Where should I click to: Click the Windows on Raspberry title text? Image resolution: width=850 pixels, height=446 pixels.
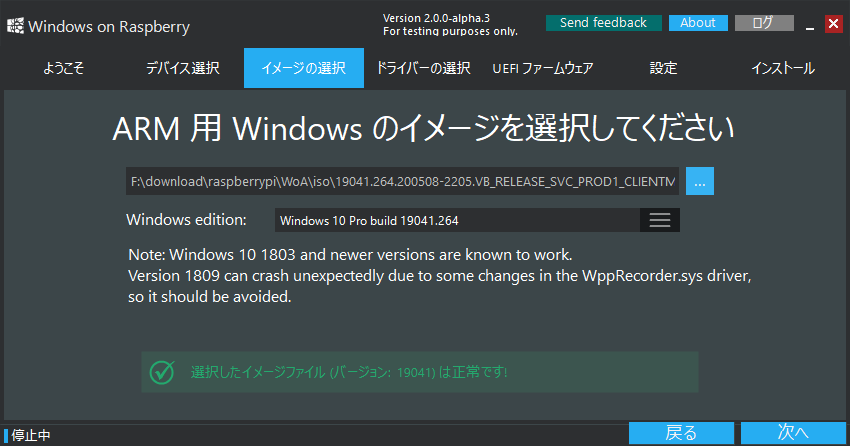(109, 27)
